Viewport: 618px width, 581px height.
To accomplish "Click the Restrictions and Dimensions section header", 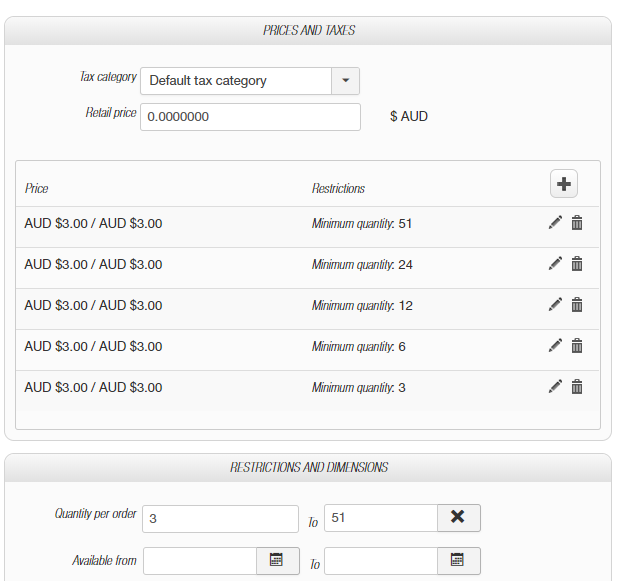I will tap(309, 467).
